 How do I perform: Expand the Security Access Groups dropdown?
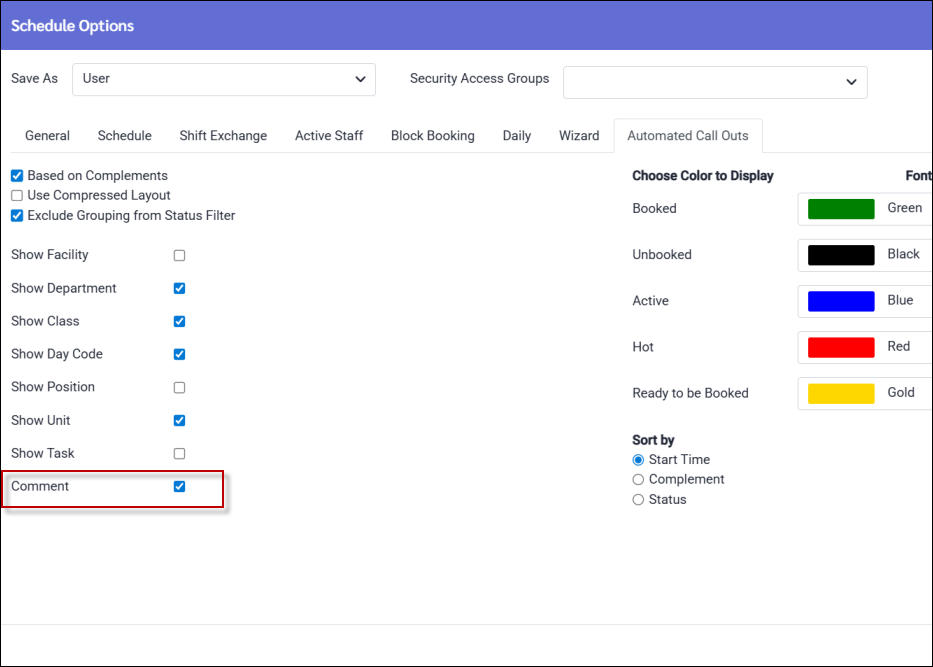pyautogui.click(x=714, y=82)
